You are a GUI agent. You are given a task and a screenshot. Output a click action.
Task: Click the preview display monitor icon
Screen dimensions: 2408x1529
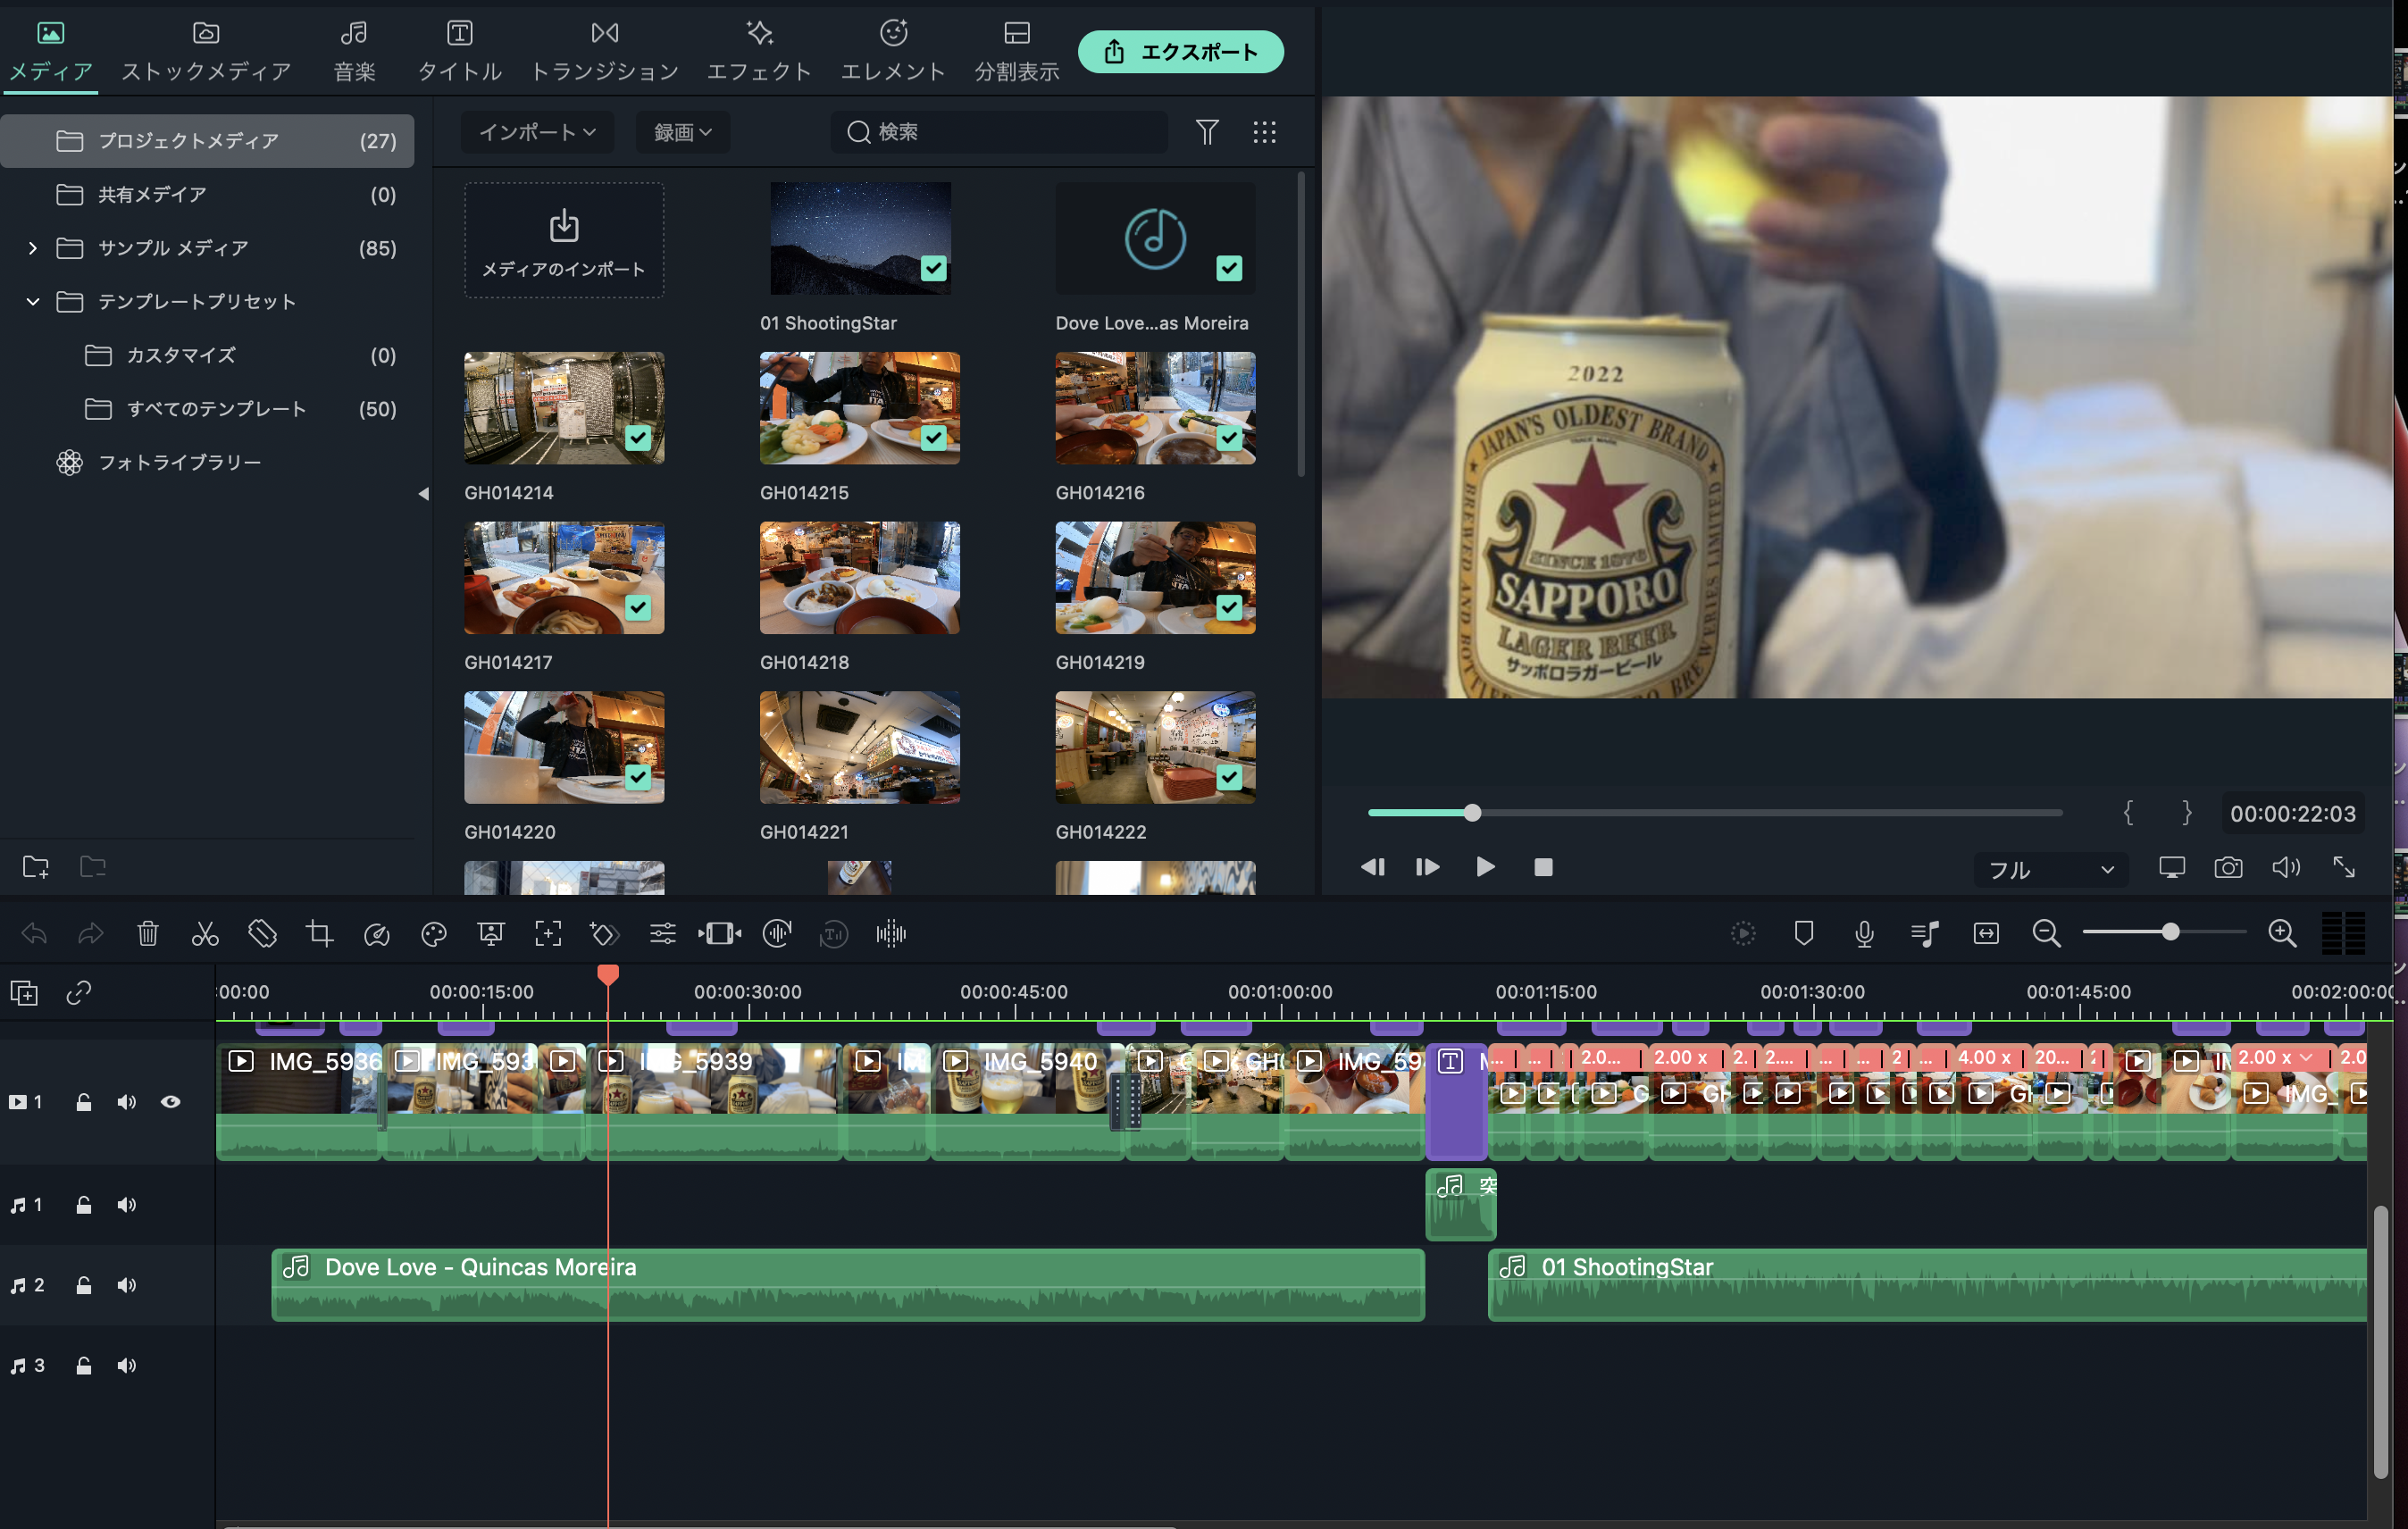tap(2172, 868)
